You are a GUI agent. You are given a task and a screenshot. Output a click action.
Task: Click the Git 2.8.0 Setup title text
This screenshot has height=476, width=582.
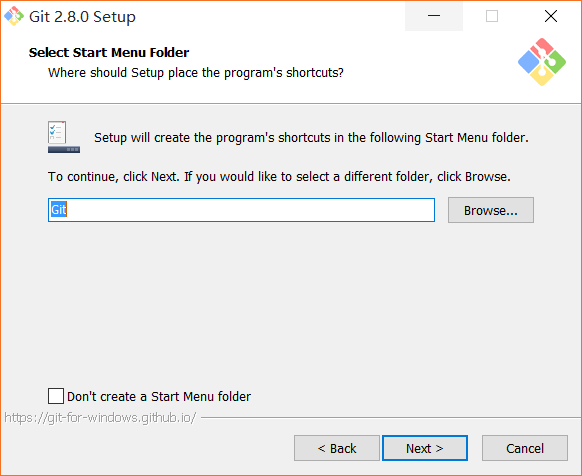(x=82, y=17)
